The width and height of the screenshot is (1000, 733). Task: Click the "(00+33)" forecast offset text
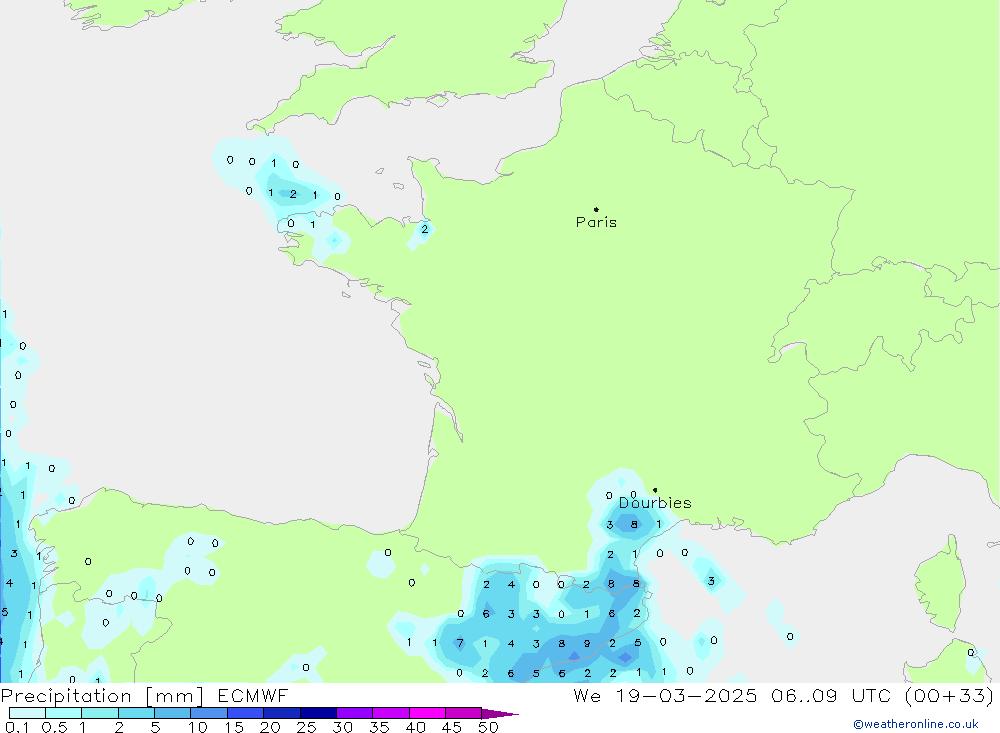click(949, 695)
